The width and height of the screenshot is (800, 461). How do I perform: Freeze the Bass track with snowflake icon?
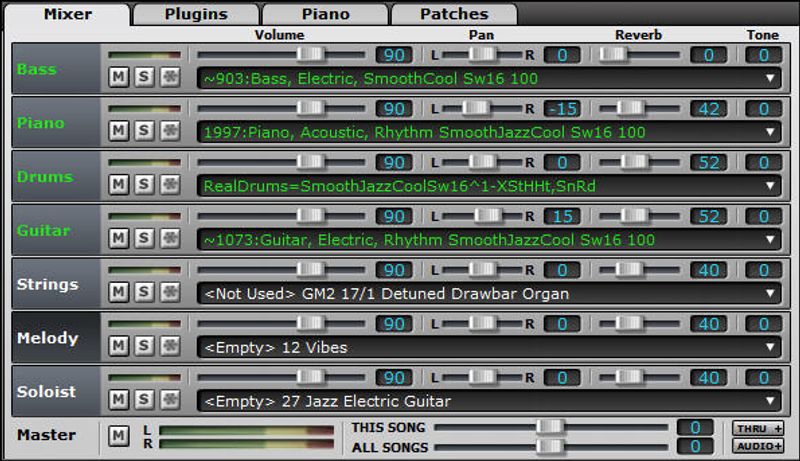click(170, 77)
